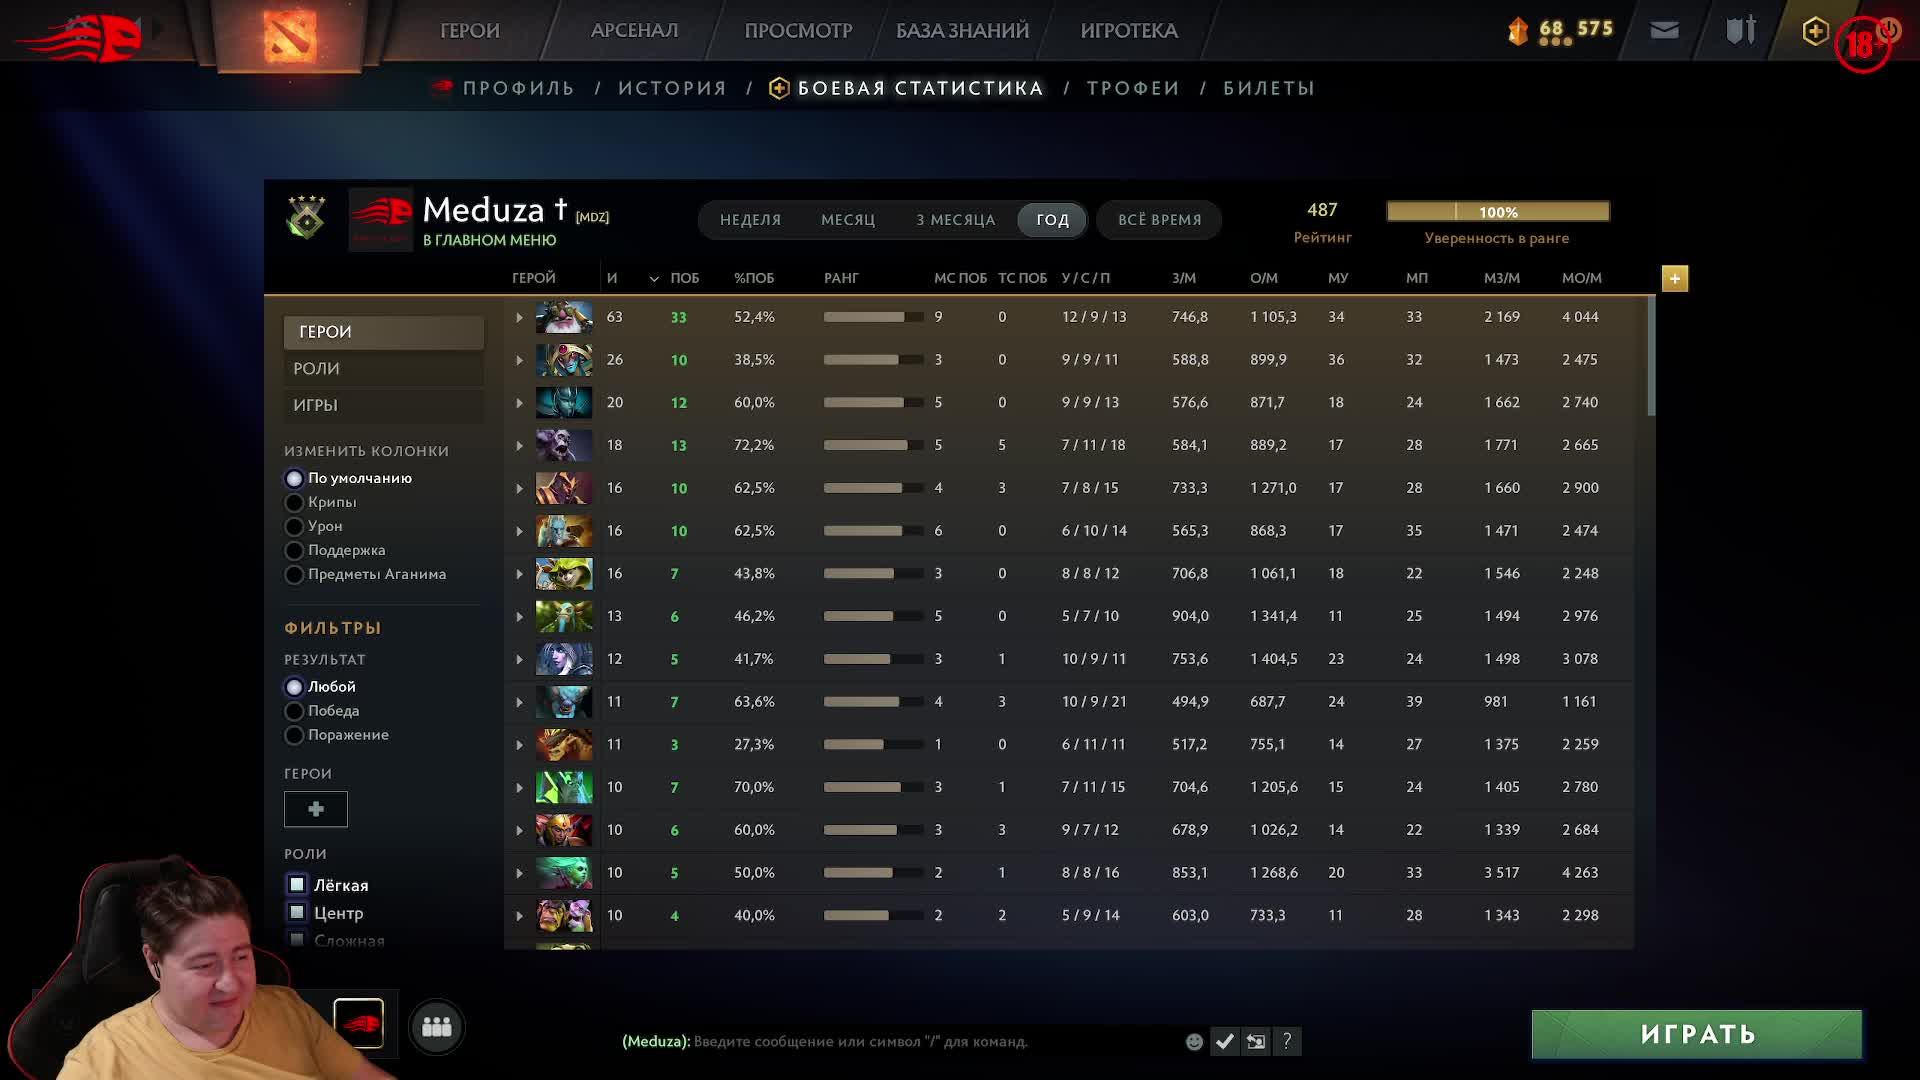Check the Лёгкая role checkbox

[x=297, y=885]
